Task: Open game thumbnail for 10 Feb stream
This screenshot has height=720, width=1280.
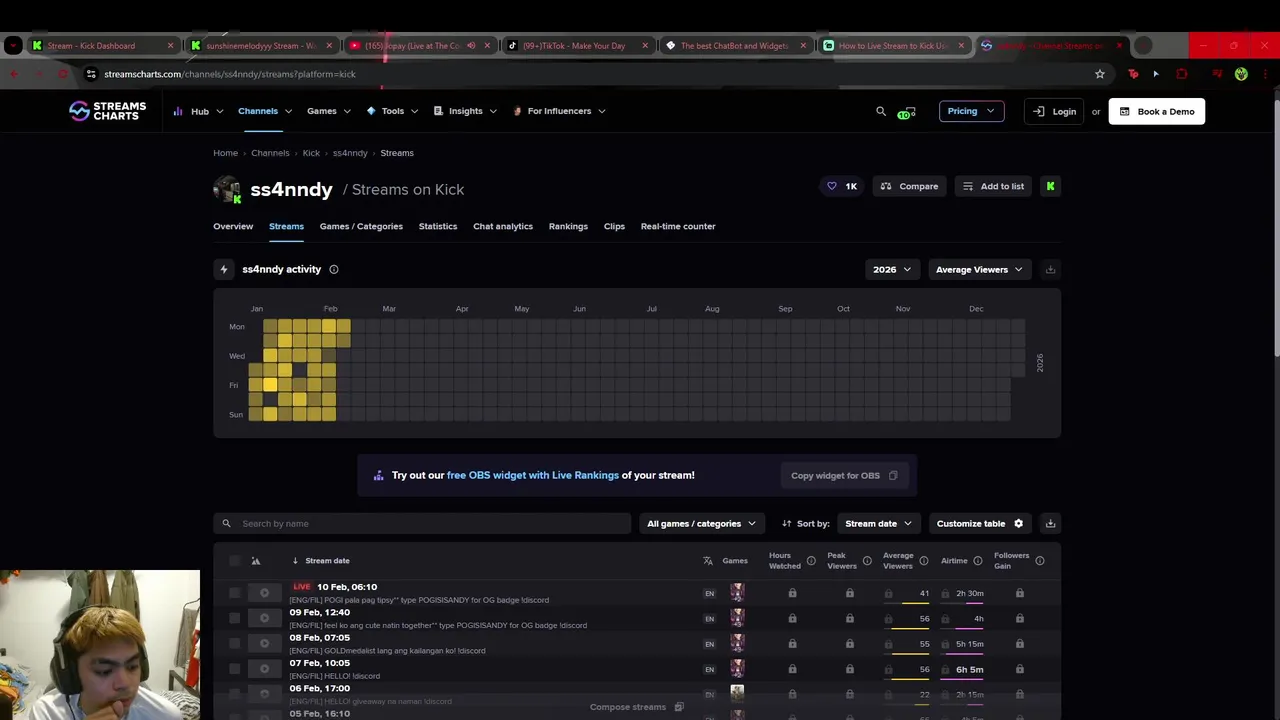Action: point(737,593)
